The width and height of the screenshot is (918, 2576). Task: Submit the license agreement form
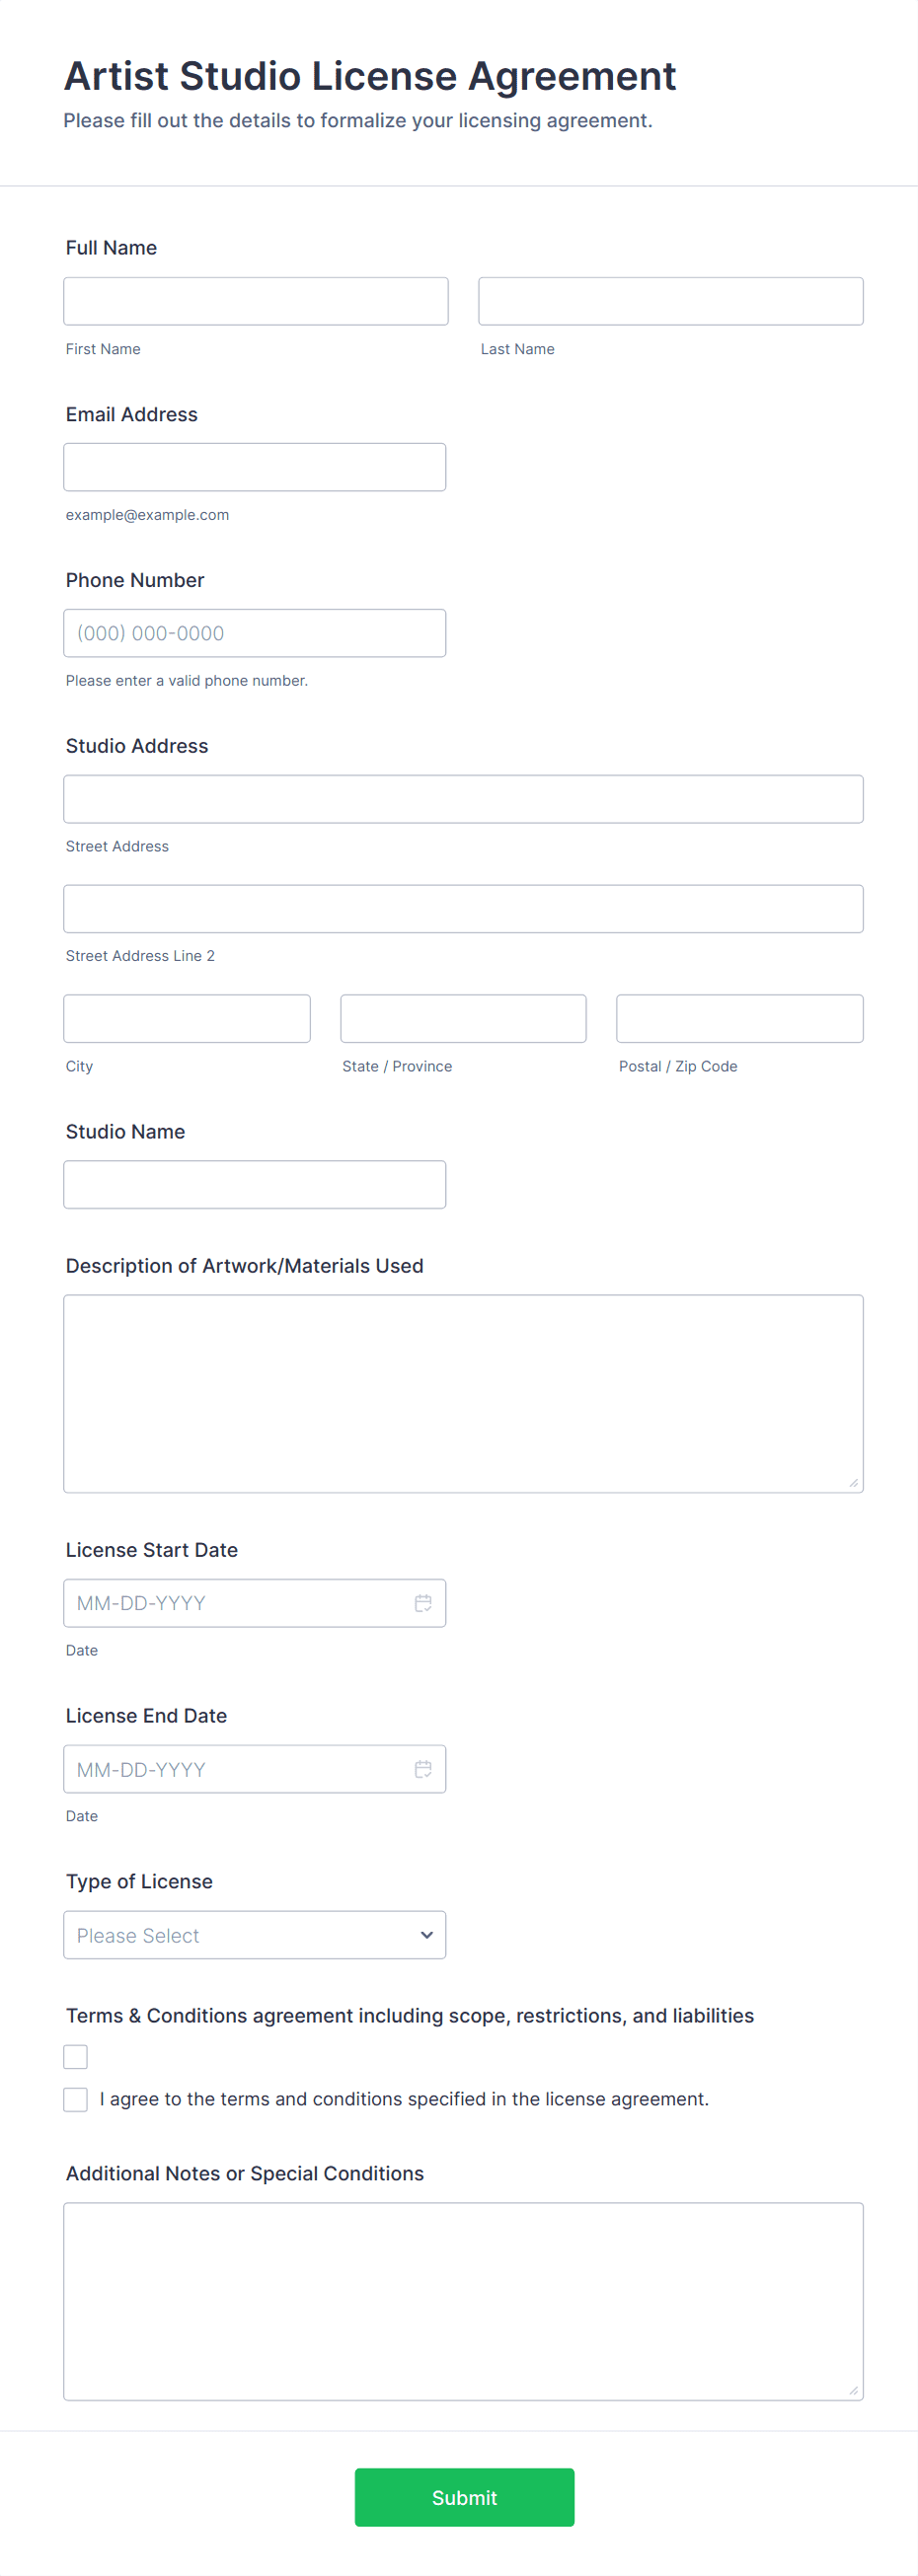click(x=464, y=2497)
